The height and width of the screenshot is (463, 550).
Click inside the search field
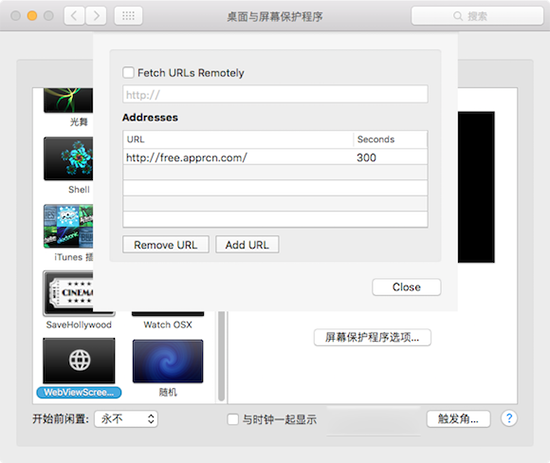tap(477, 16)
